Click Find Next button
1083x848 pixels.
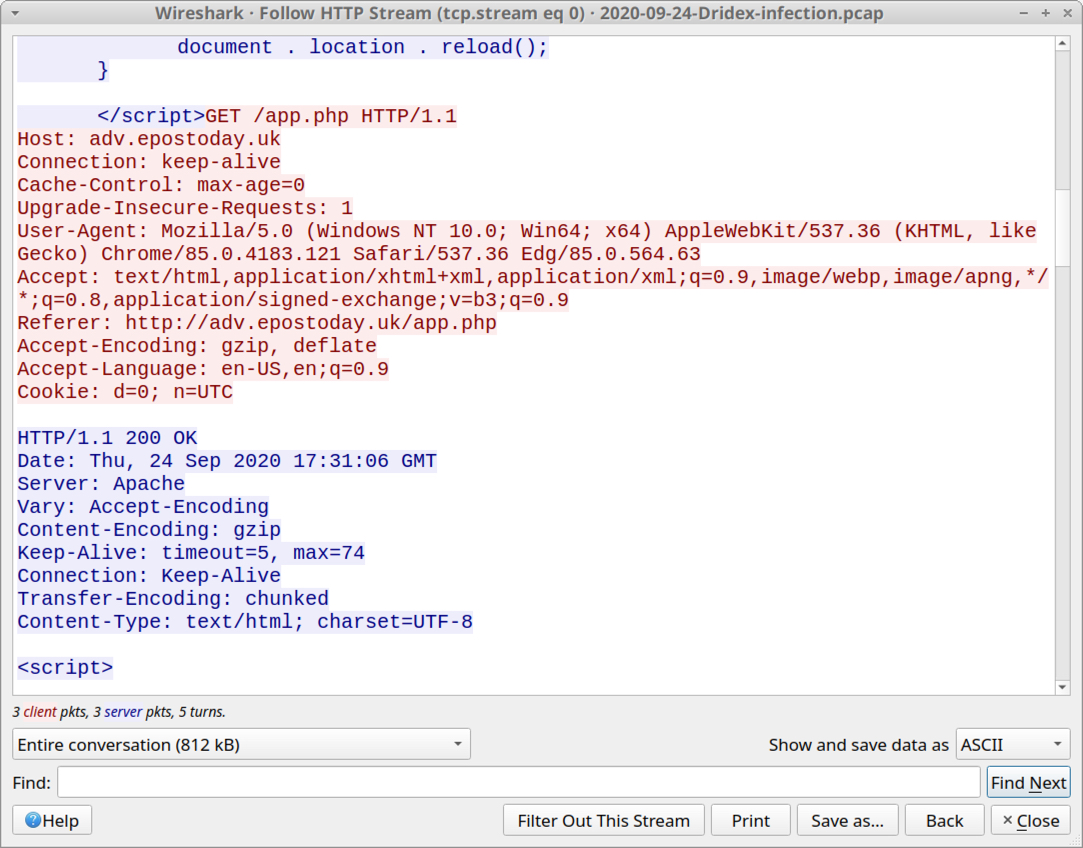click(1028, 782)
